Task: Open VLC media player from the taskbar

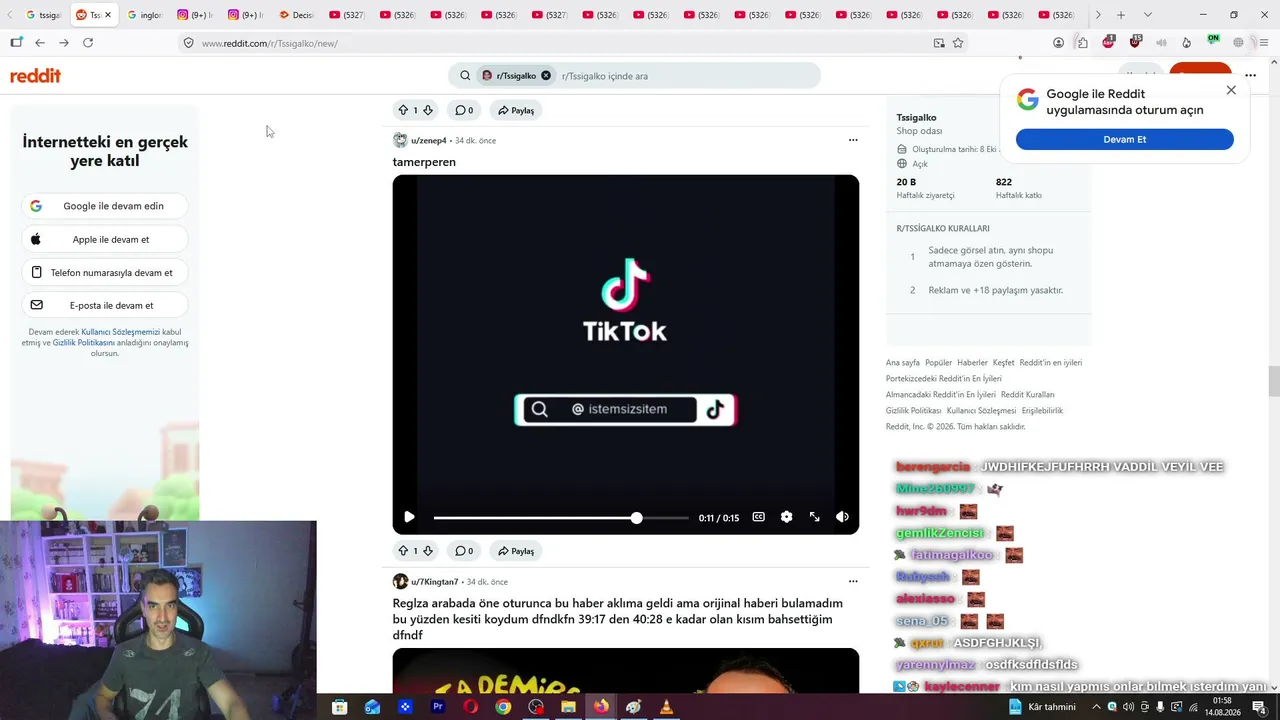Action: click(666, 707)
